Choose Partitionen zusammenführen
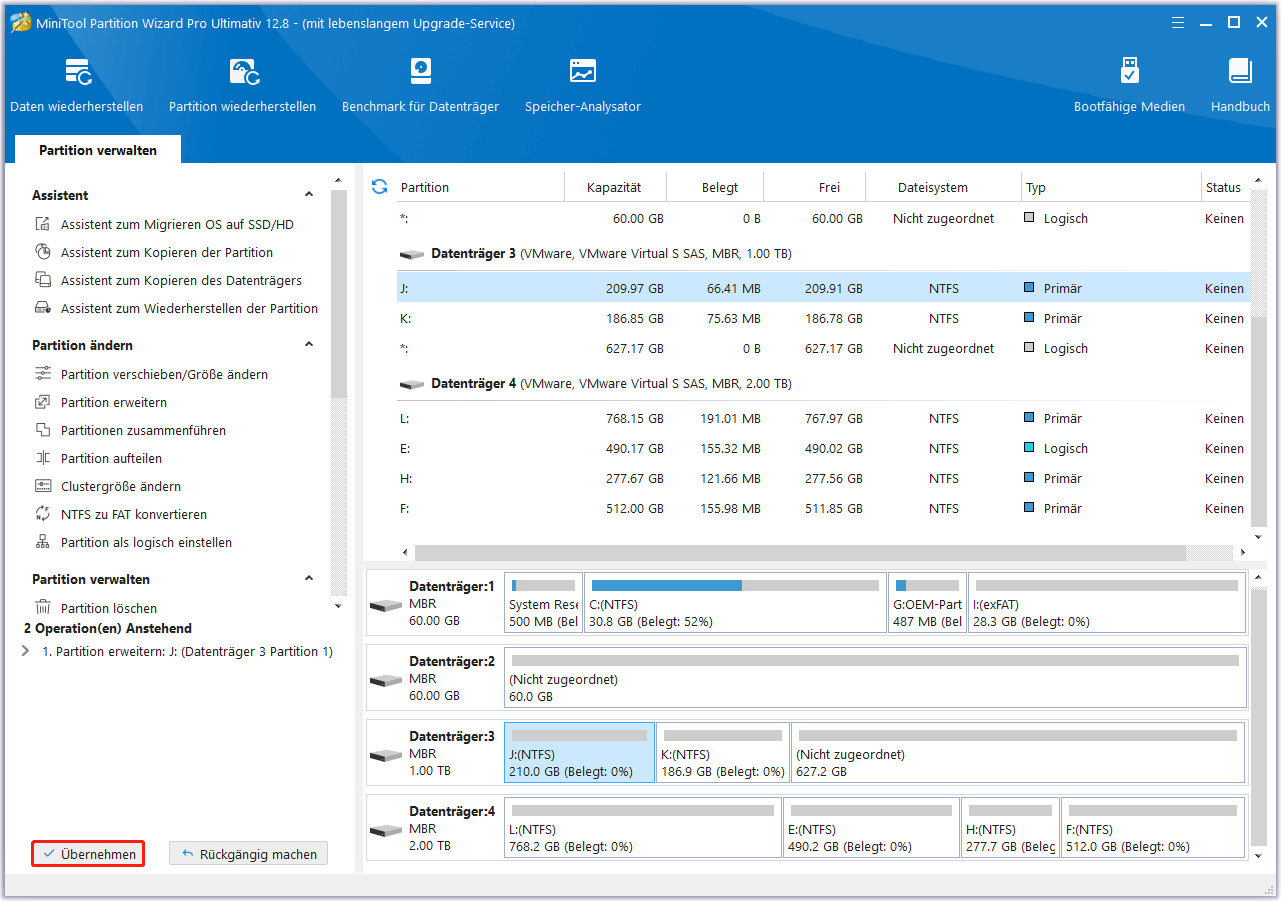This screenshot has width=1282, height=903. pos(143,431)
